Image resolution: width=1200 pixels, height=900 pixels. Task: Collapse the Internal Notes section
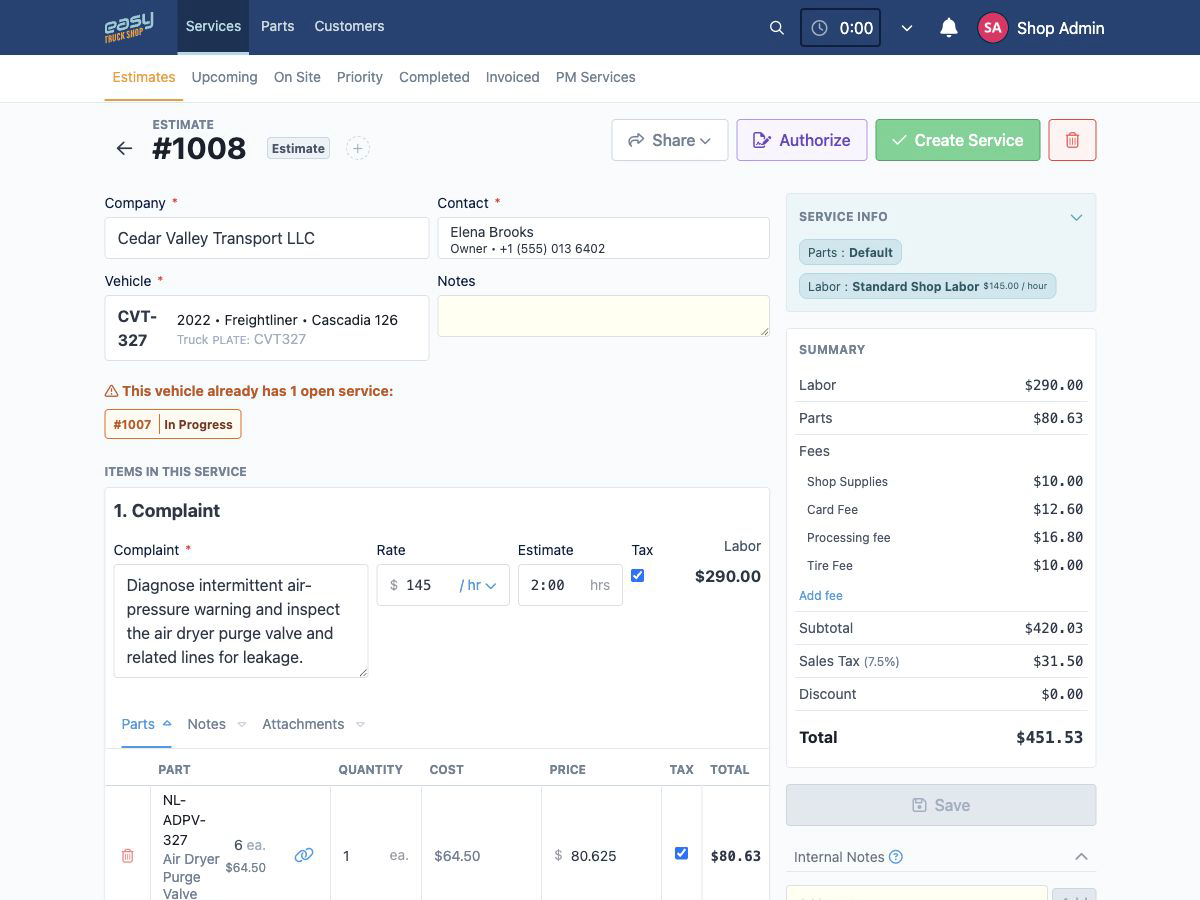1081,857
